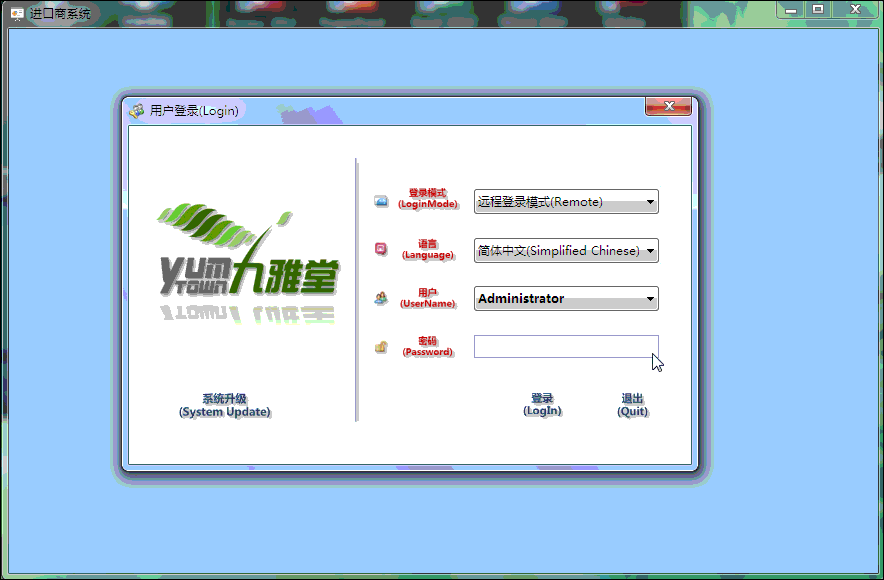Minimize the main application window

790,10
